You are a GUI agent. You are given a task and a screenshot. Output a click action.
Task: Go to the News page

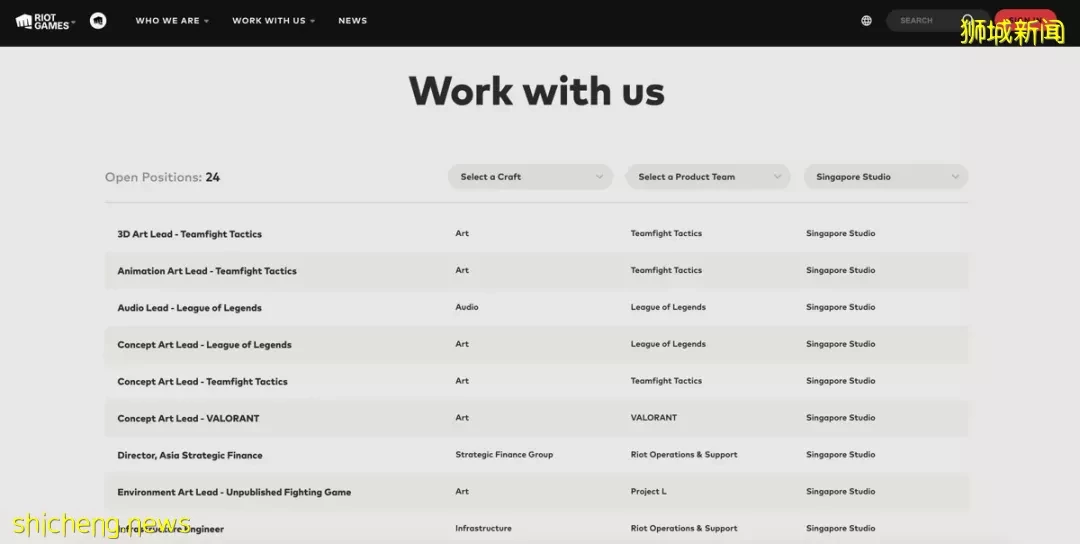353,21
